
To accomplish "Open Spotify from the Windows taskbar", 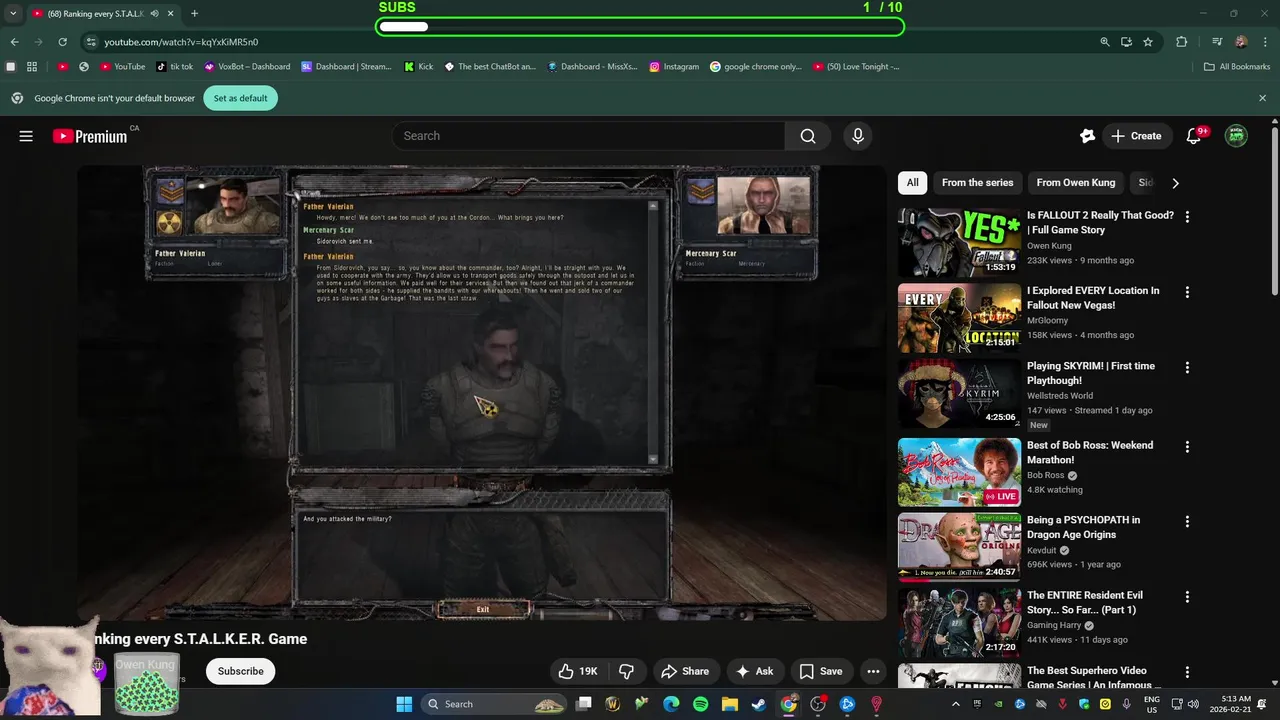I will (701, 704).
